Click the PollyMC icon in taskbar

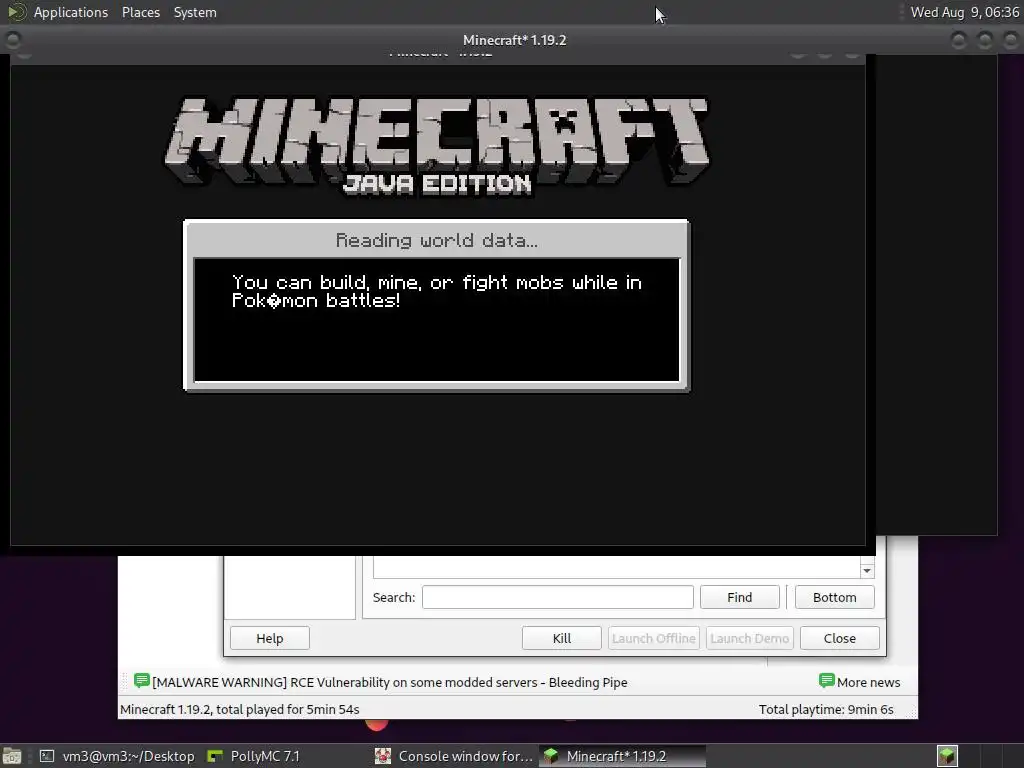pos(215,756)
